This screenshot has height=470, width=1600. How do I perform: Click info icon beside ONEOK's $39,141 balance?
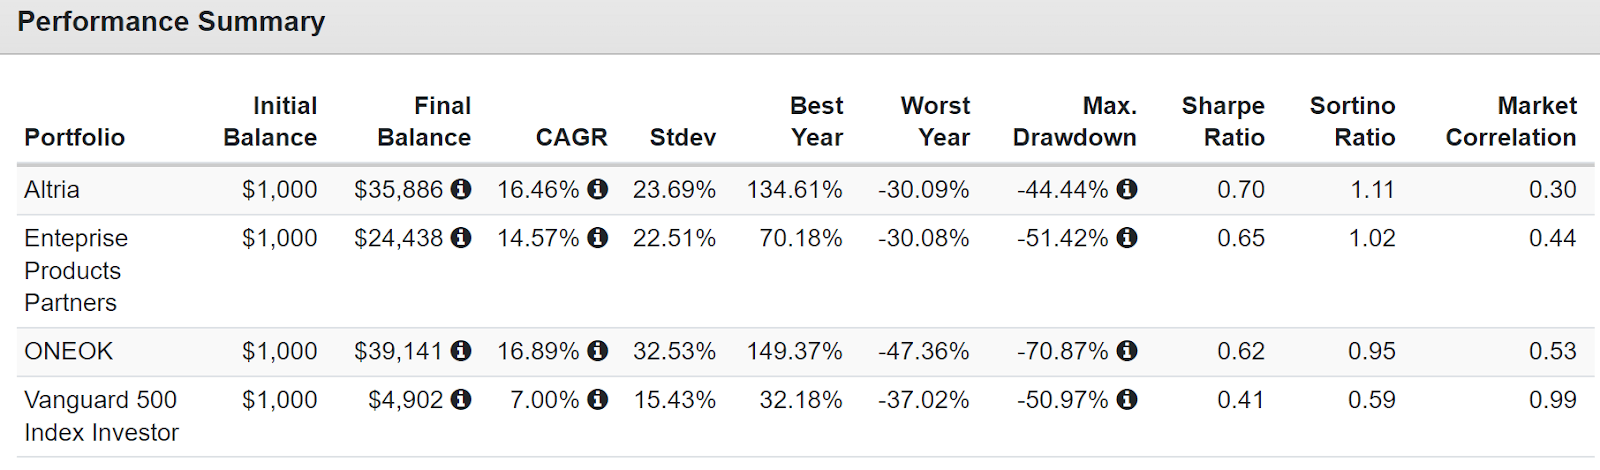point(461,351)
